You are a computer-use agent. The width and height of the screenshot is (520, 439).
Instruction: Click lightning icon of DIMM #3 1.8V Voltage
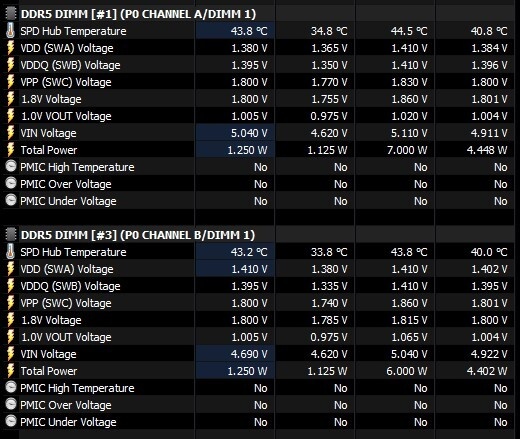tap(11, 320)
